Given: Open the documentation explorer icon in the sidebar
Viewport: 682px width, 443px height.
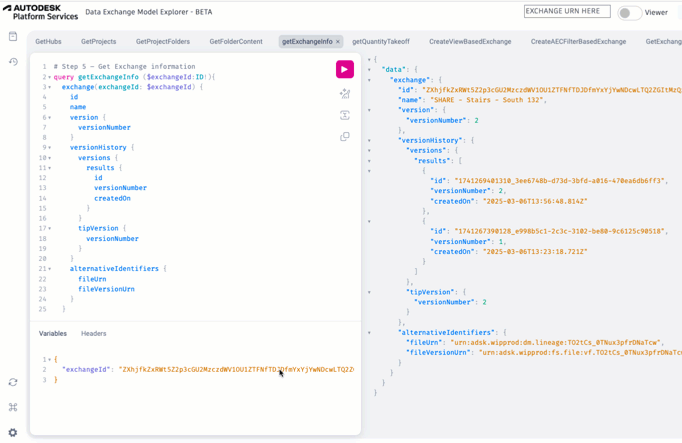Looking at the screenshot, I should [x=13, y=37].
